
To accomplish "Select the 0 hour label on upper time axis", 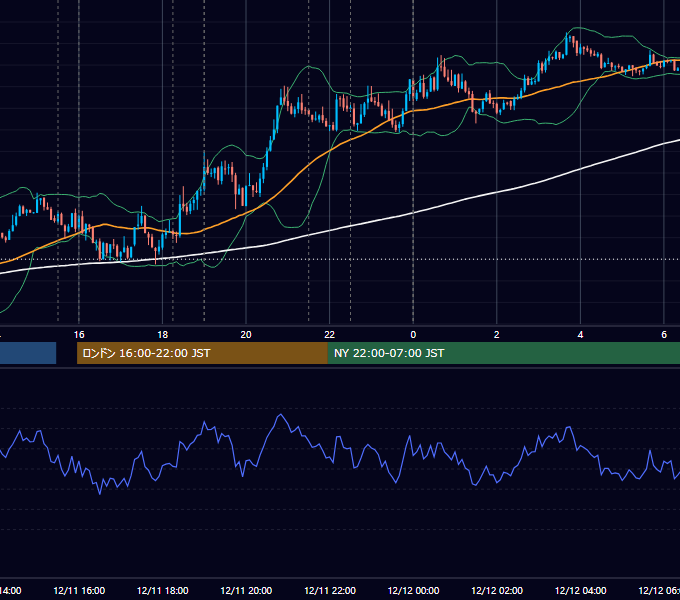I will pos(413,335).
